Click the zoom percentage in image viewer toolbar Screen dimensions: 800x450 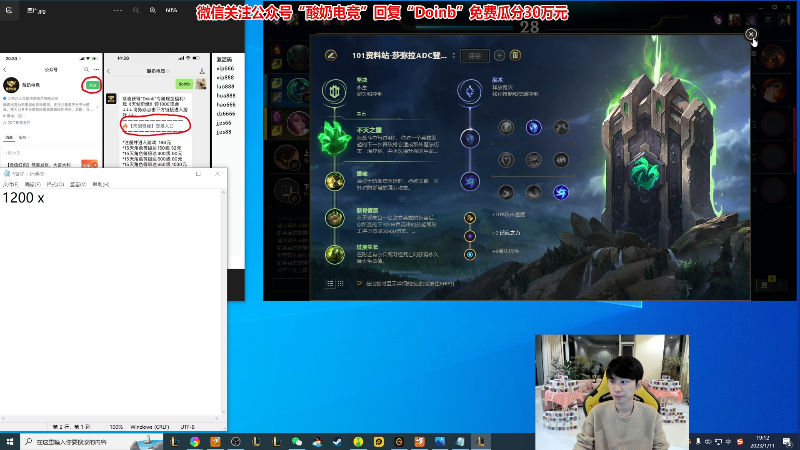click(x=171, y=10)
